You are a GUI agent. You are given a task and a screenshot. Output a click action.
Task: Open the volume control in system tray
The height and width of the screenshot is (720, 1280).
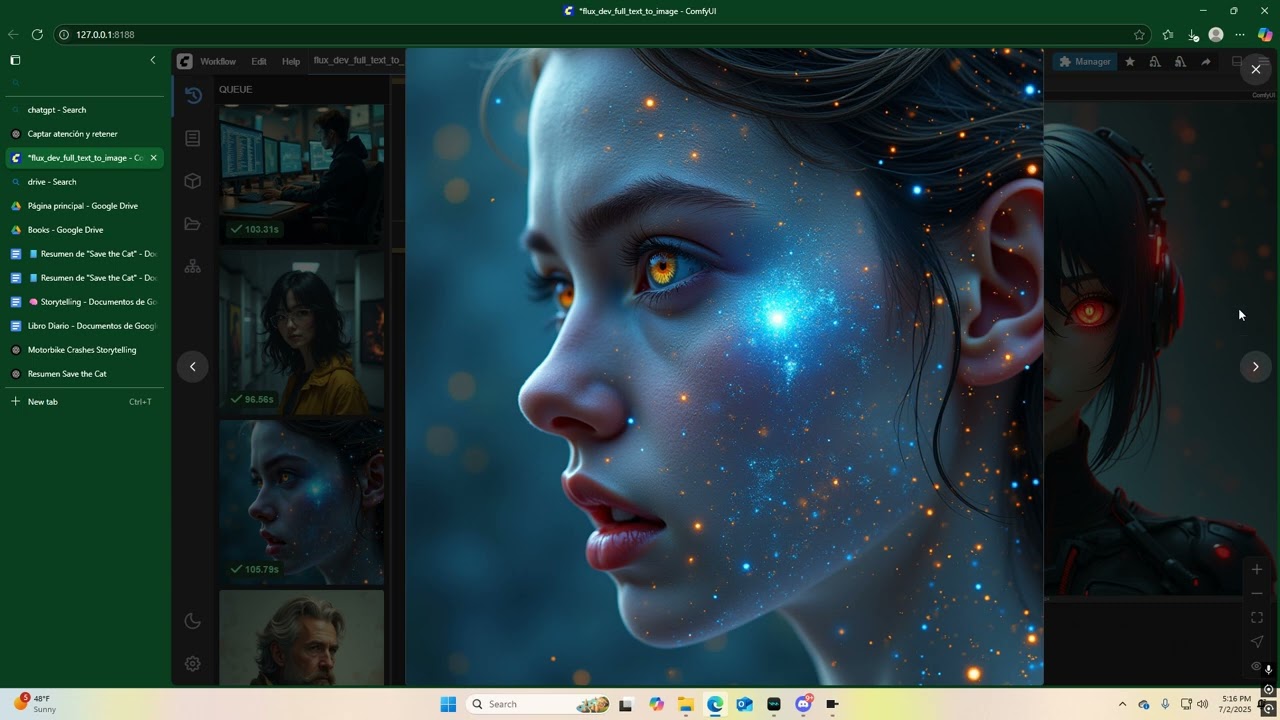[x=1202, y=704]
